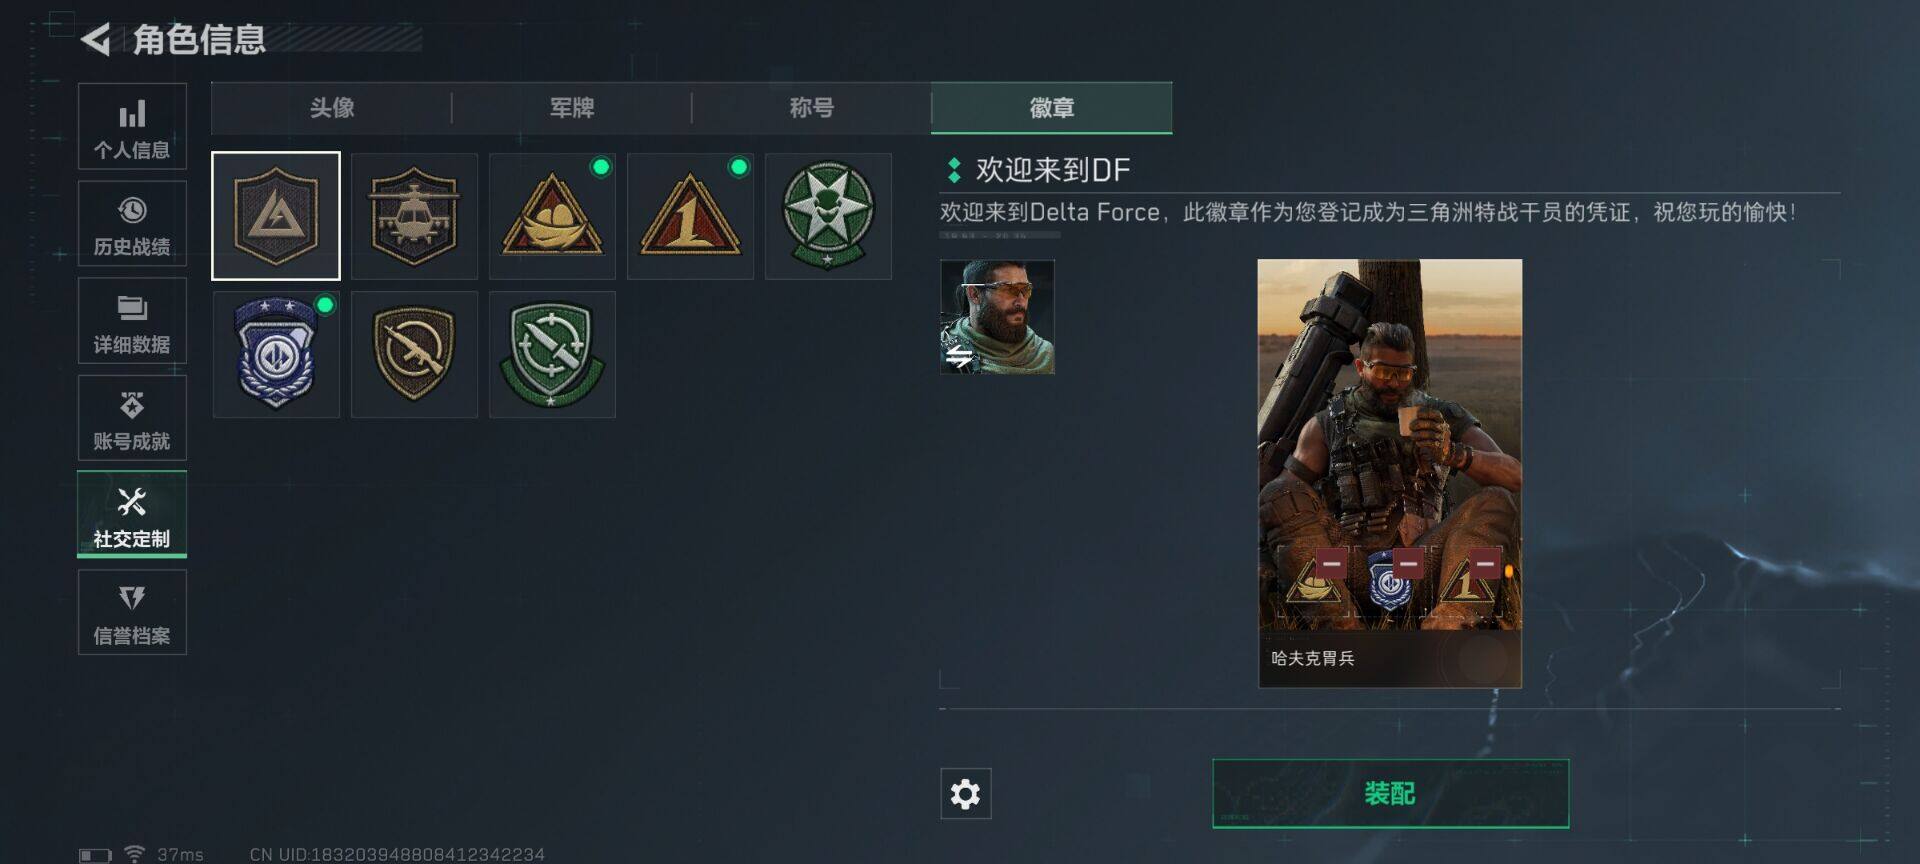The height and width of the screenshot is (864, 1920).
Task: Click the 装配 equip button
Action: click(1390, 794)
